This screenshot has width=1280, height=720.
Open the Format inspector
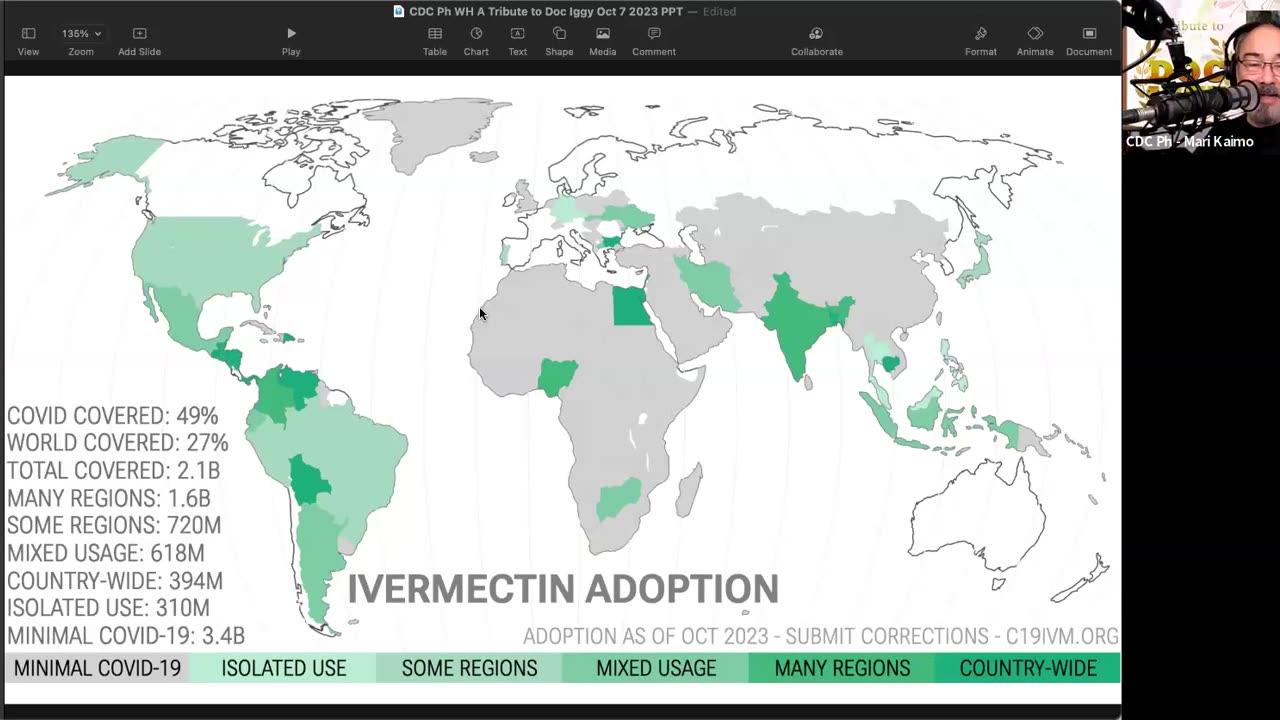(981, 40)
